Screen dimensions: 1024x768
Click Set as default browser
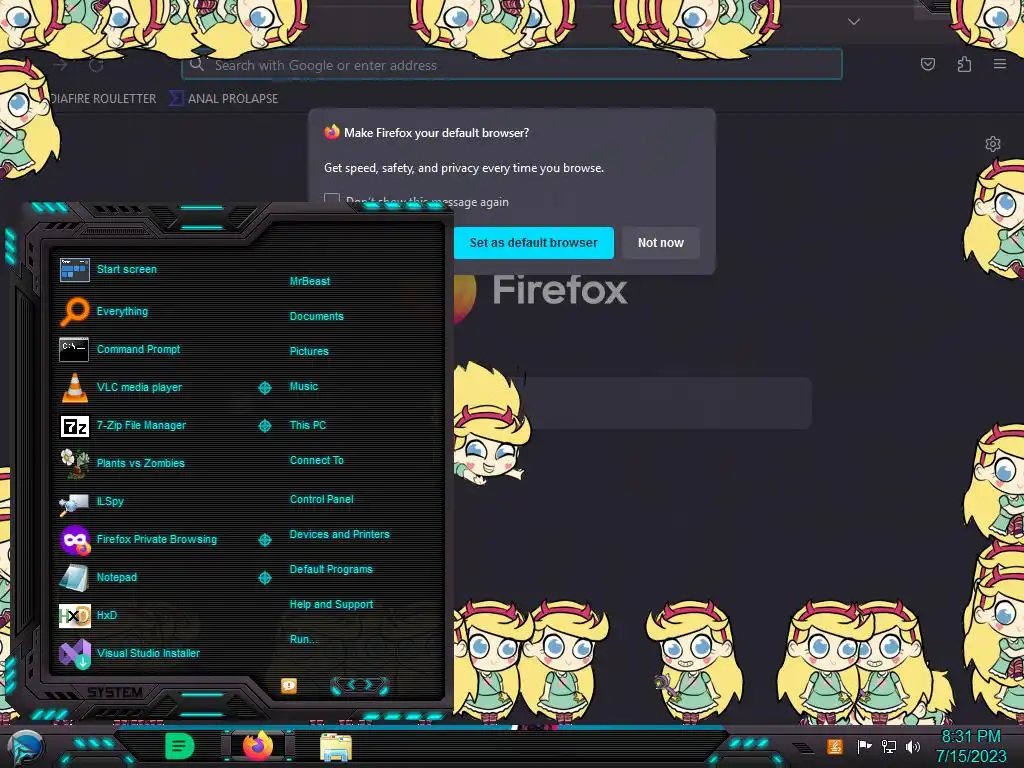[x=534, y=243]
